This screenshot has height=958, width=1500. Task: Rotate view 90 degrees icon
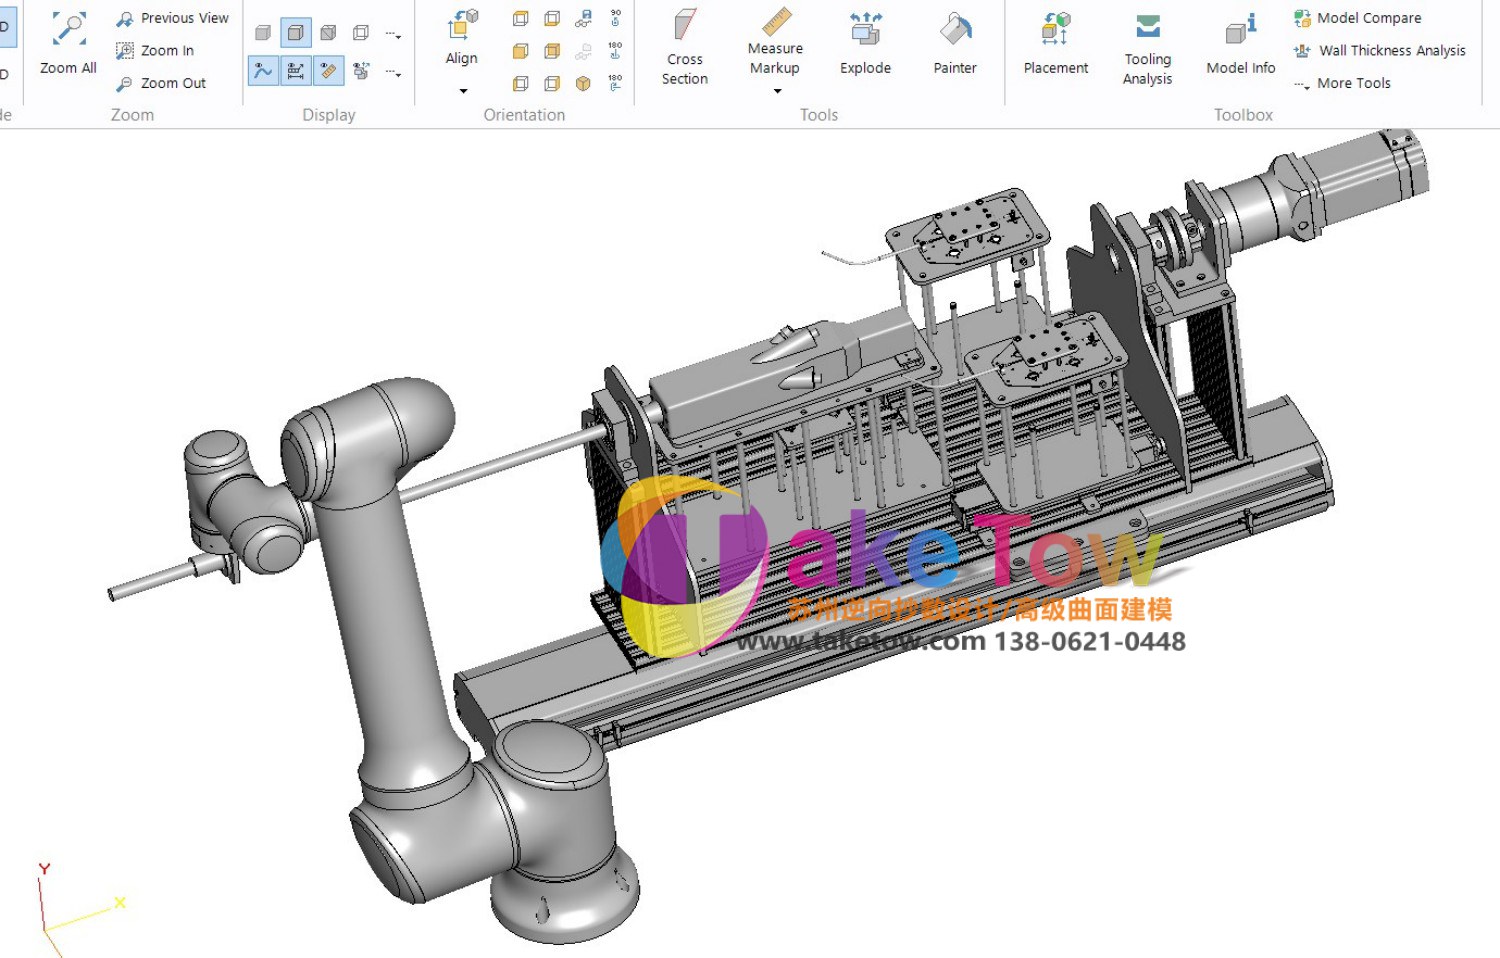615,18
